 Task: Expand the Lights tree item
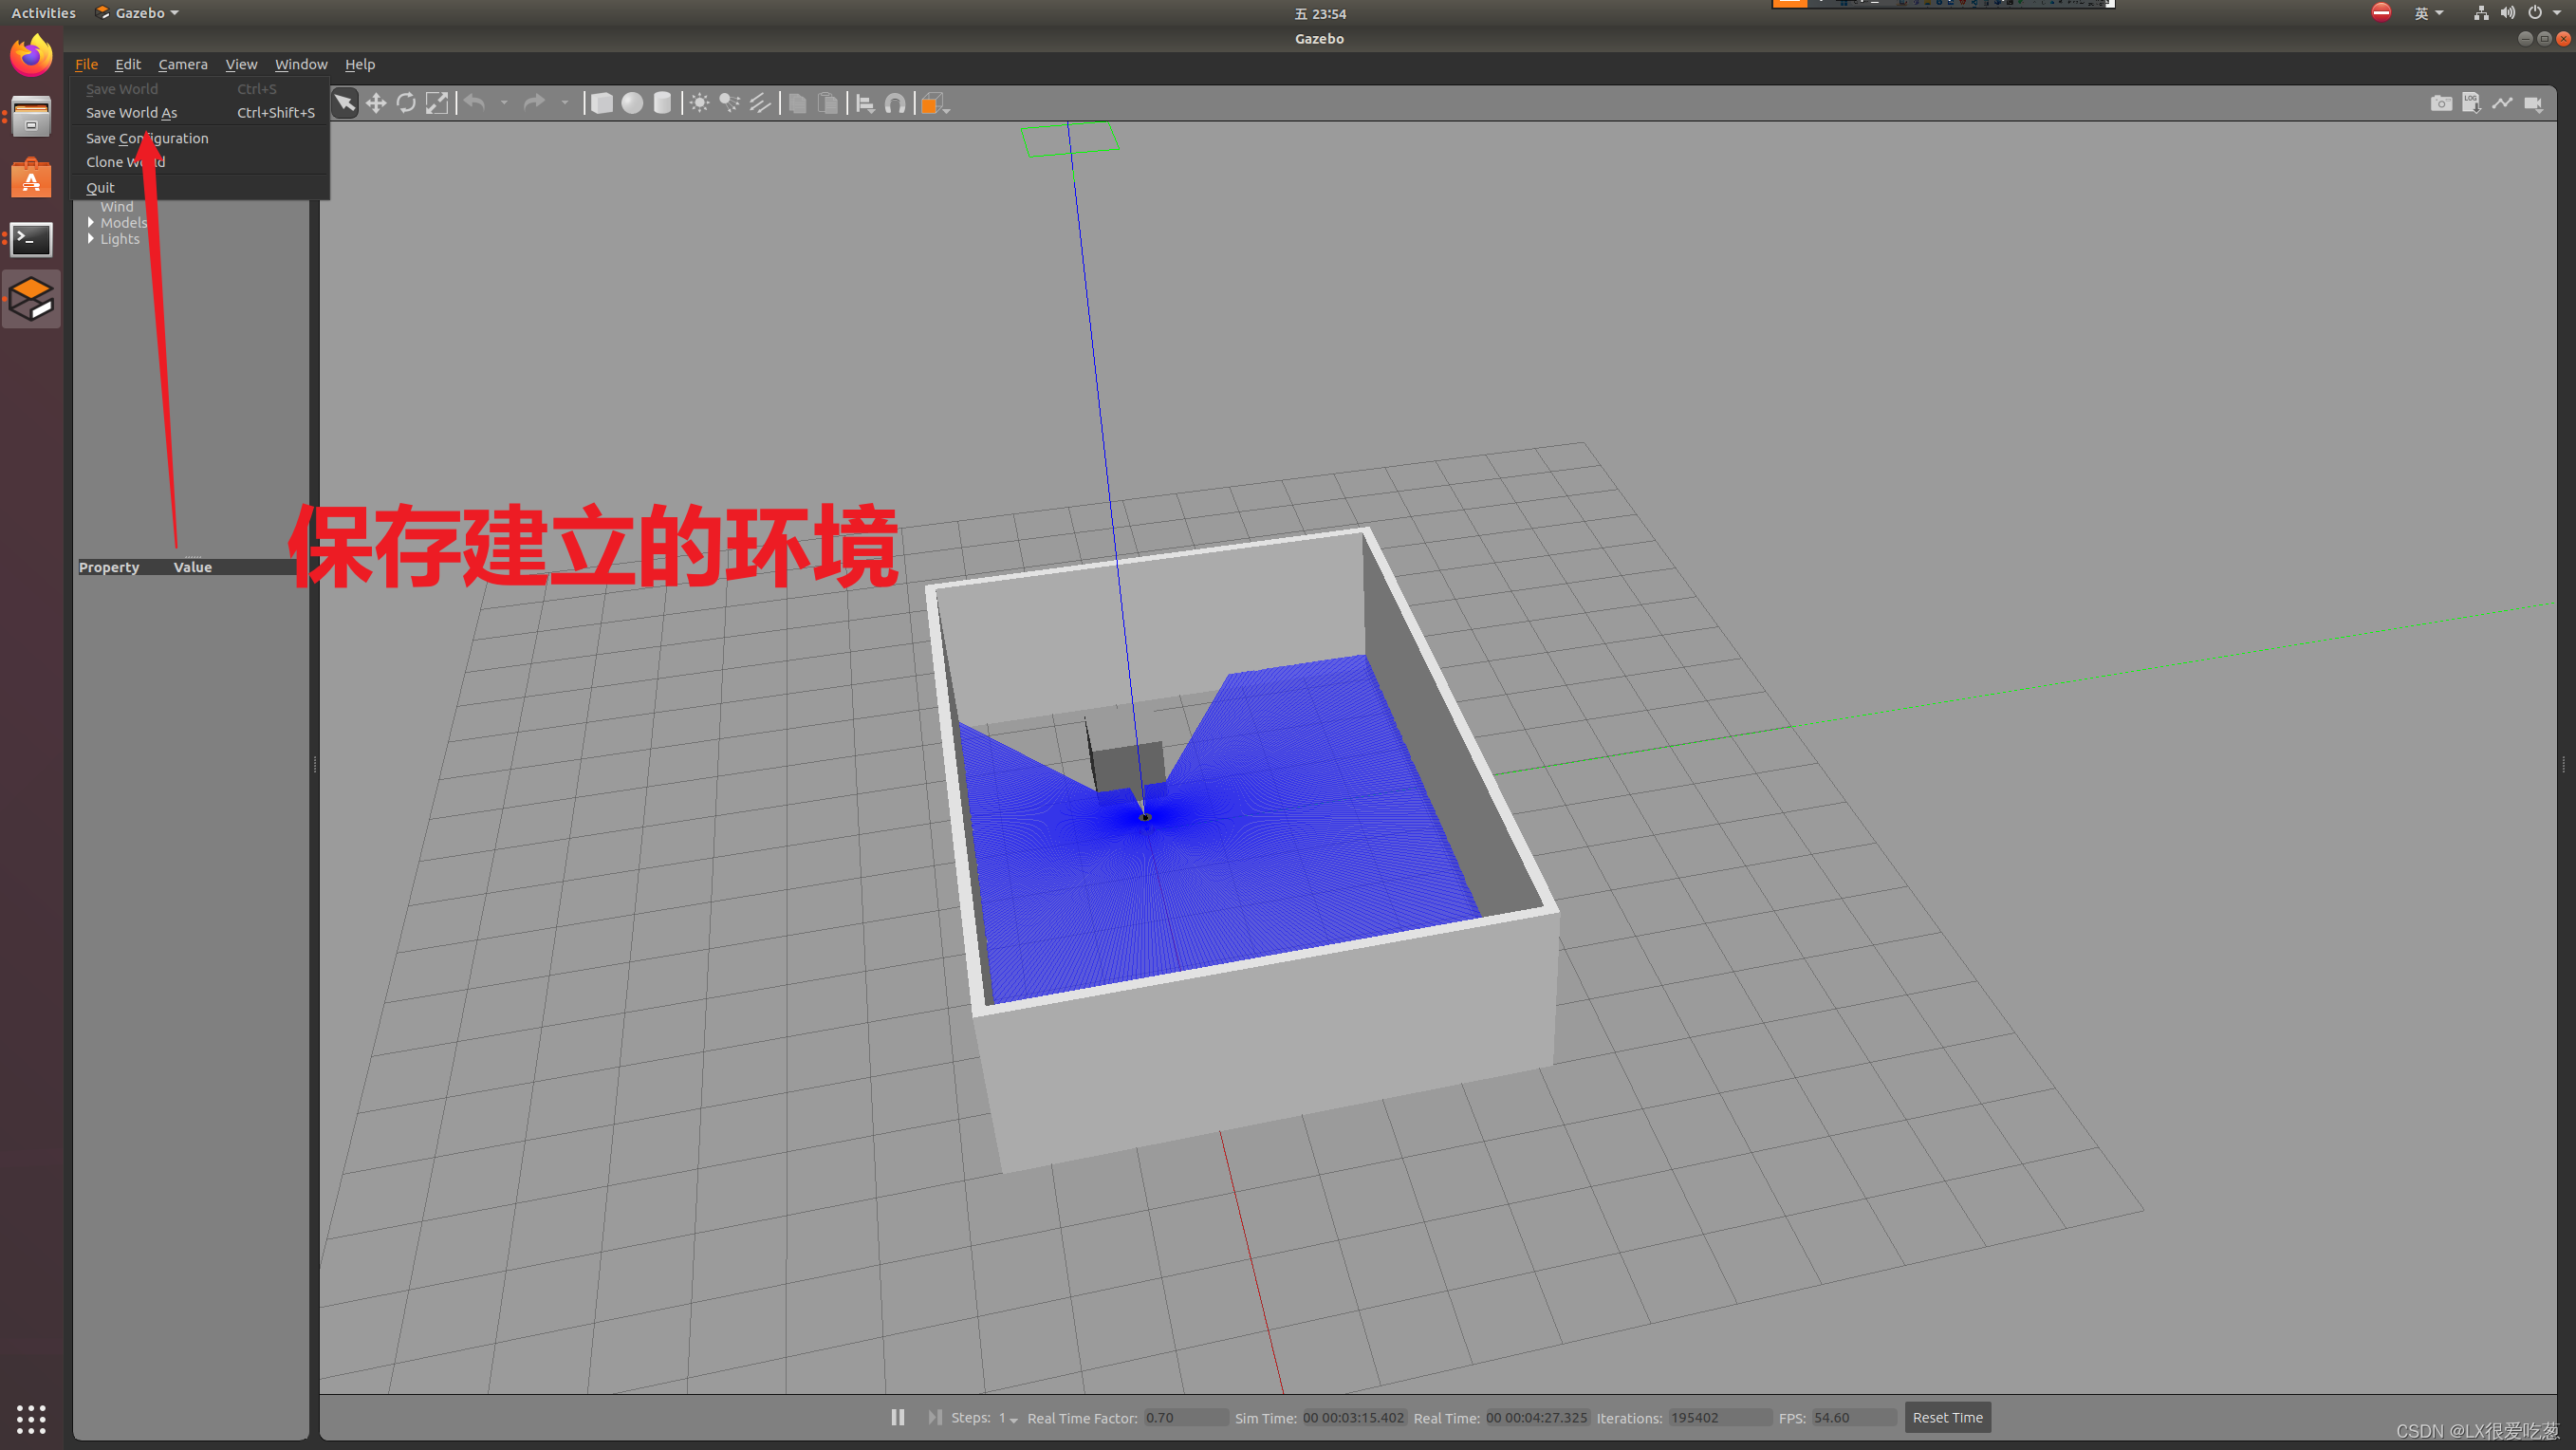[92, 237]
